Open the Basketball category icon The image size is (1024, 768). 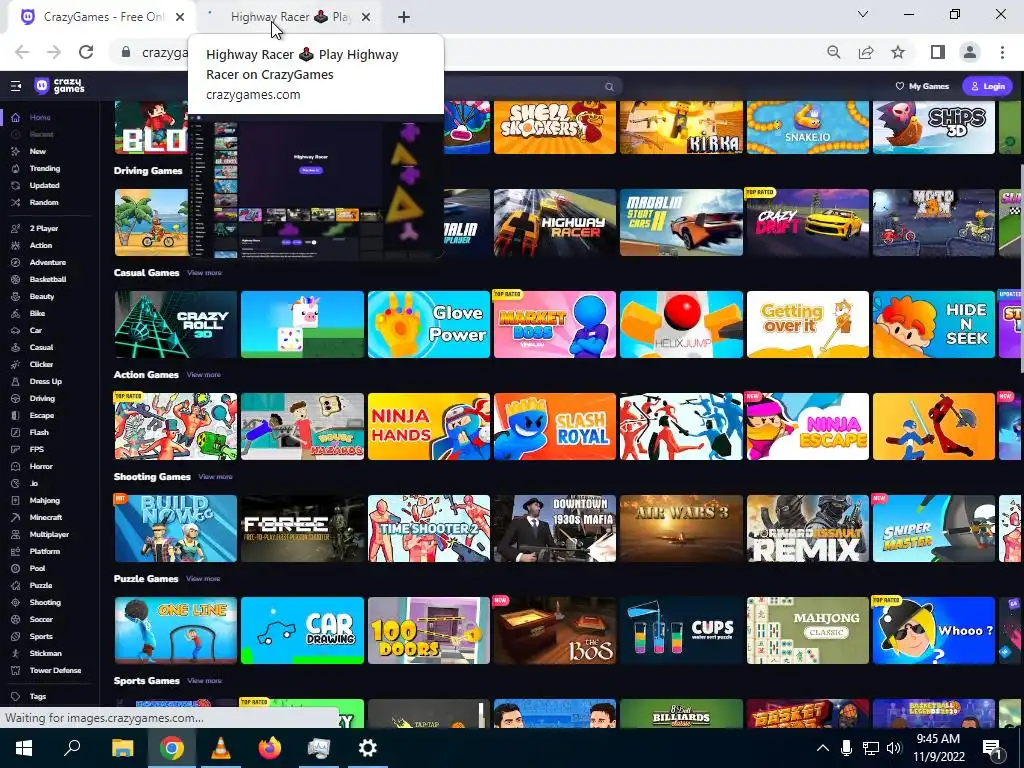point(16,280)
